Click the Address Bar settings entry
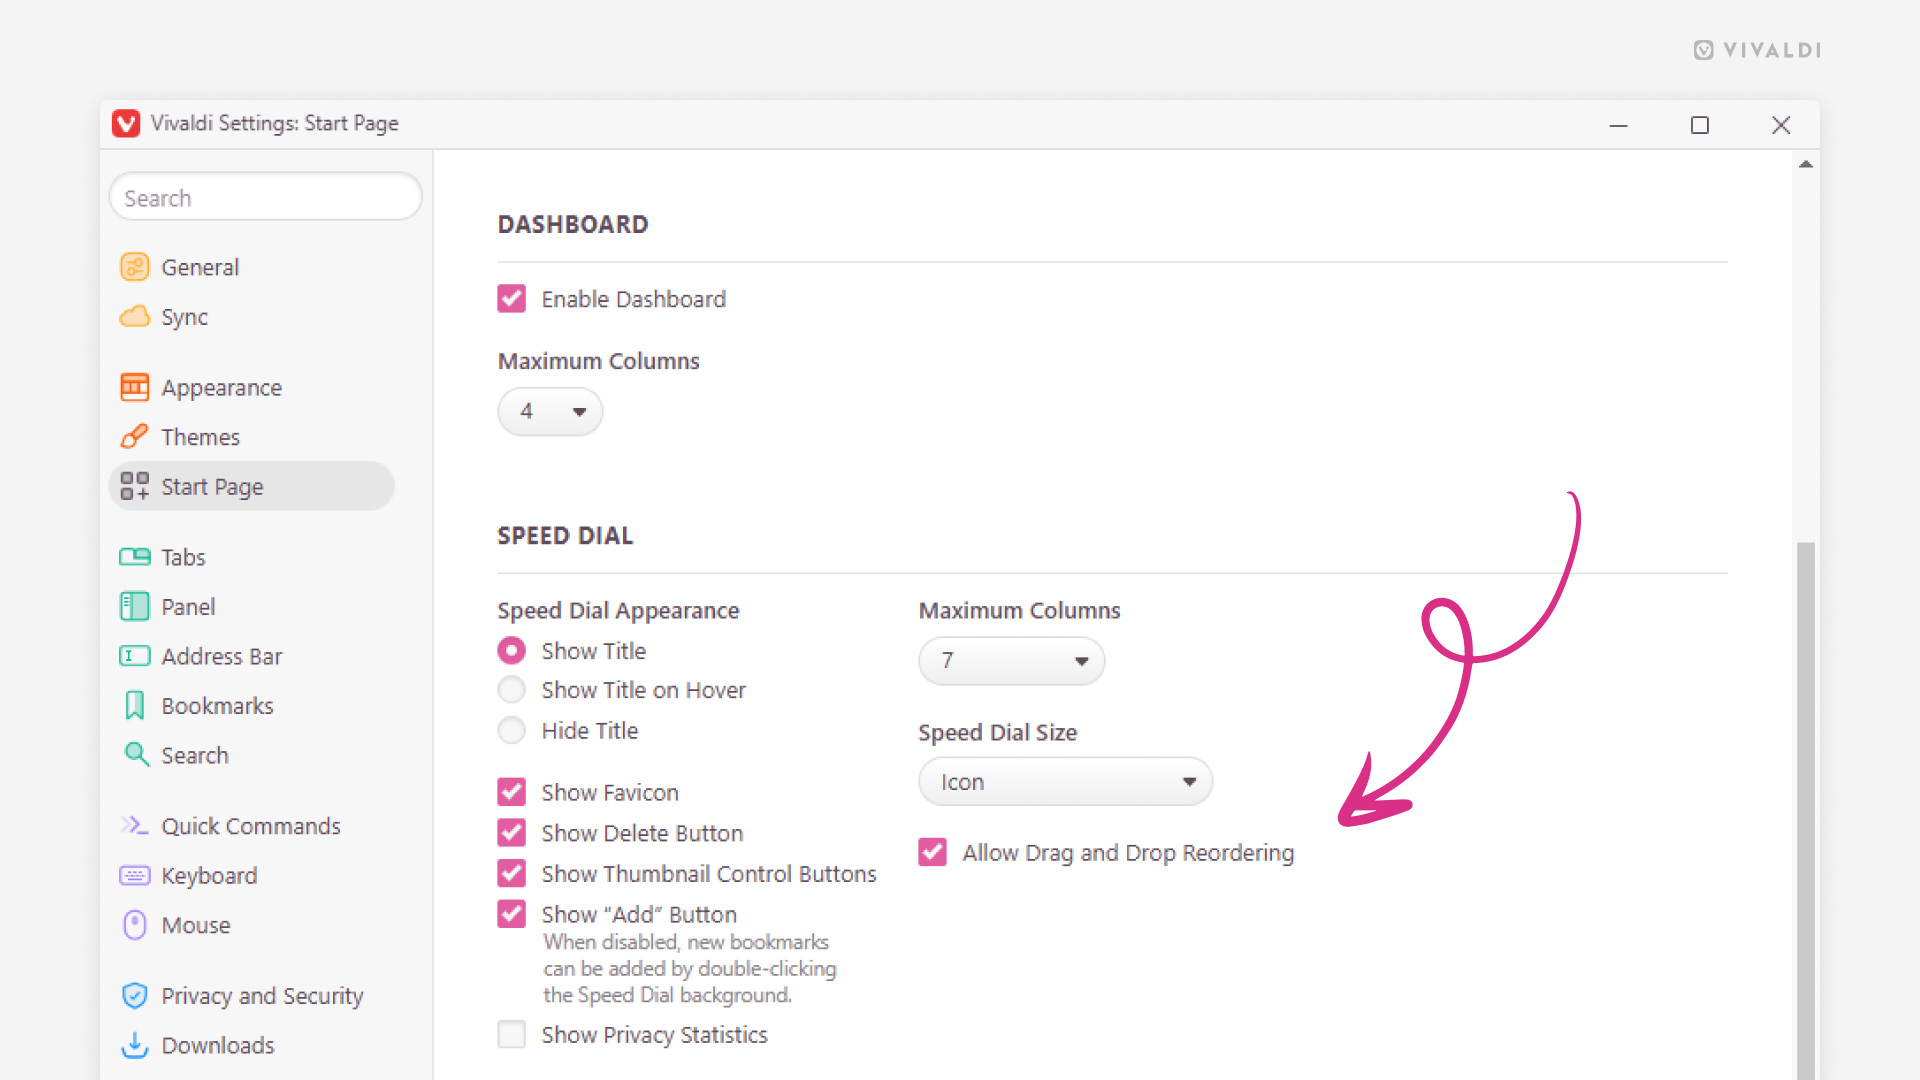Image resolution: width=1920 pixels, height=1080 pixels. 135,656
